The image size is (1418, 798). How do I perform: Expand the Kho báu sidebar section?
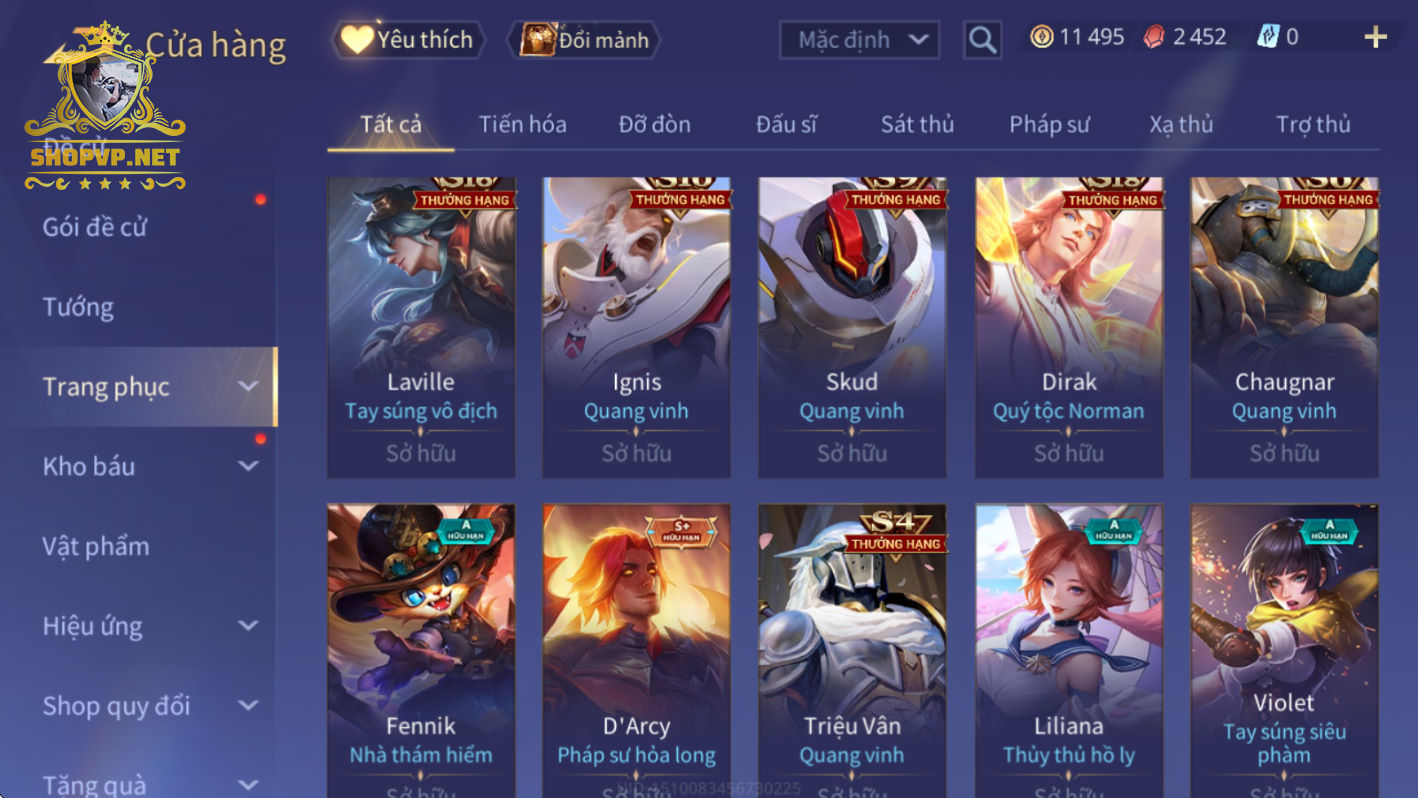pyautogui.click(x=248, y=466)
